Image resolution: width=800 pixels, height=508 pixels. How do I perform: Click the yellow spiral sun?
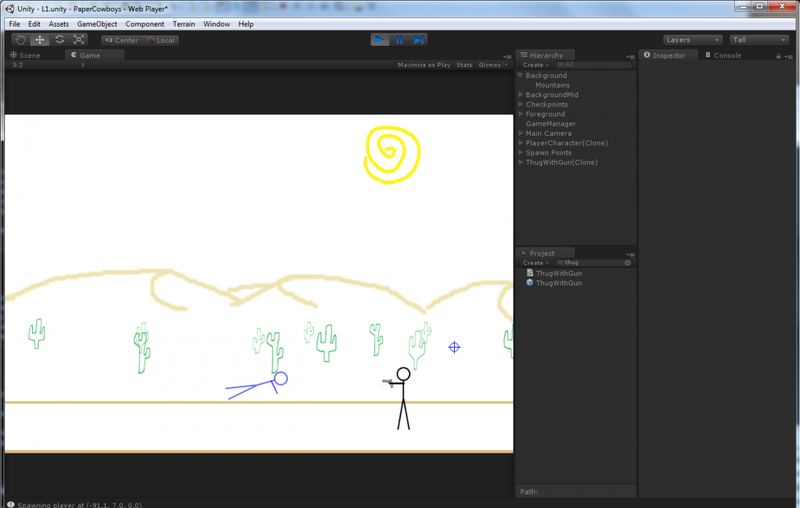392,155
